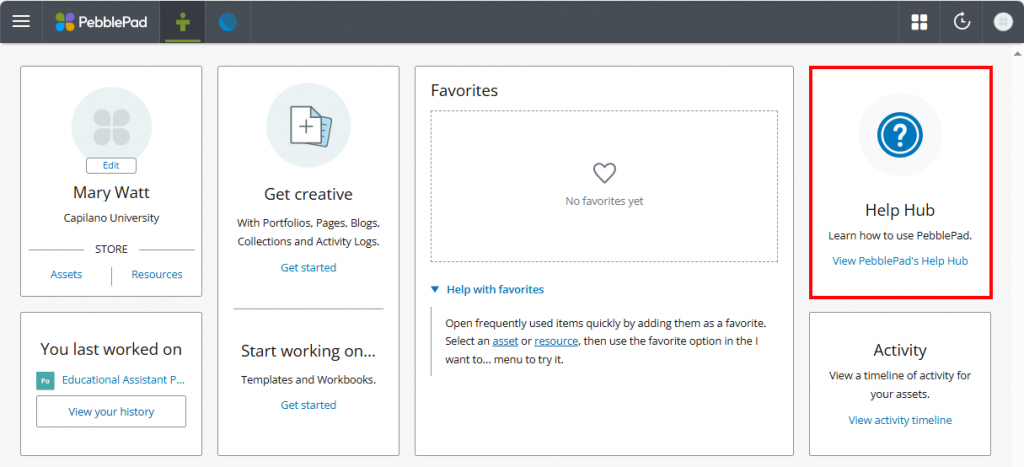Image resolution: width=1024 pixels, height=467 pixels.
Task: Click Get started under Get creative
Action: 308,267
